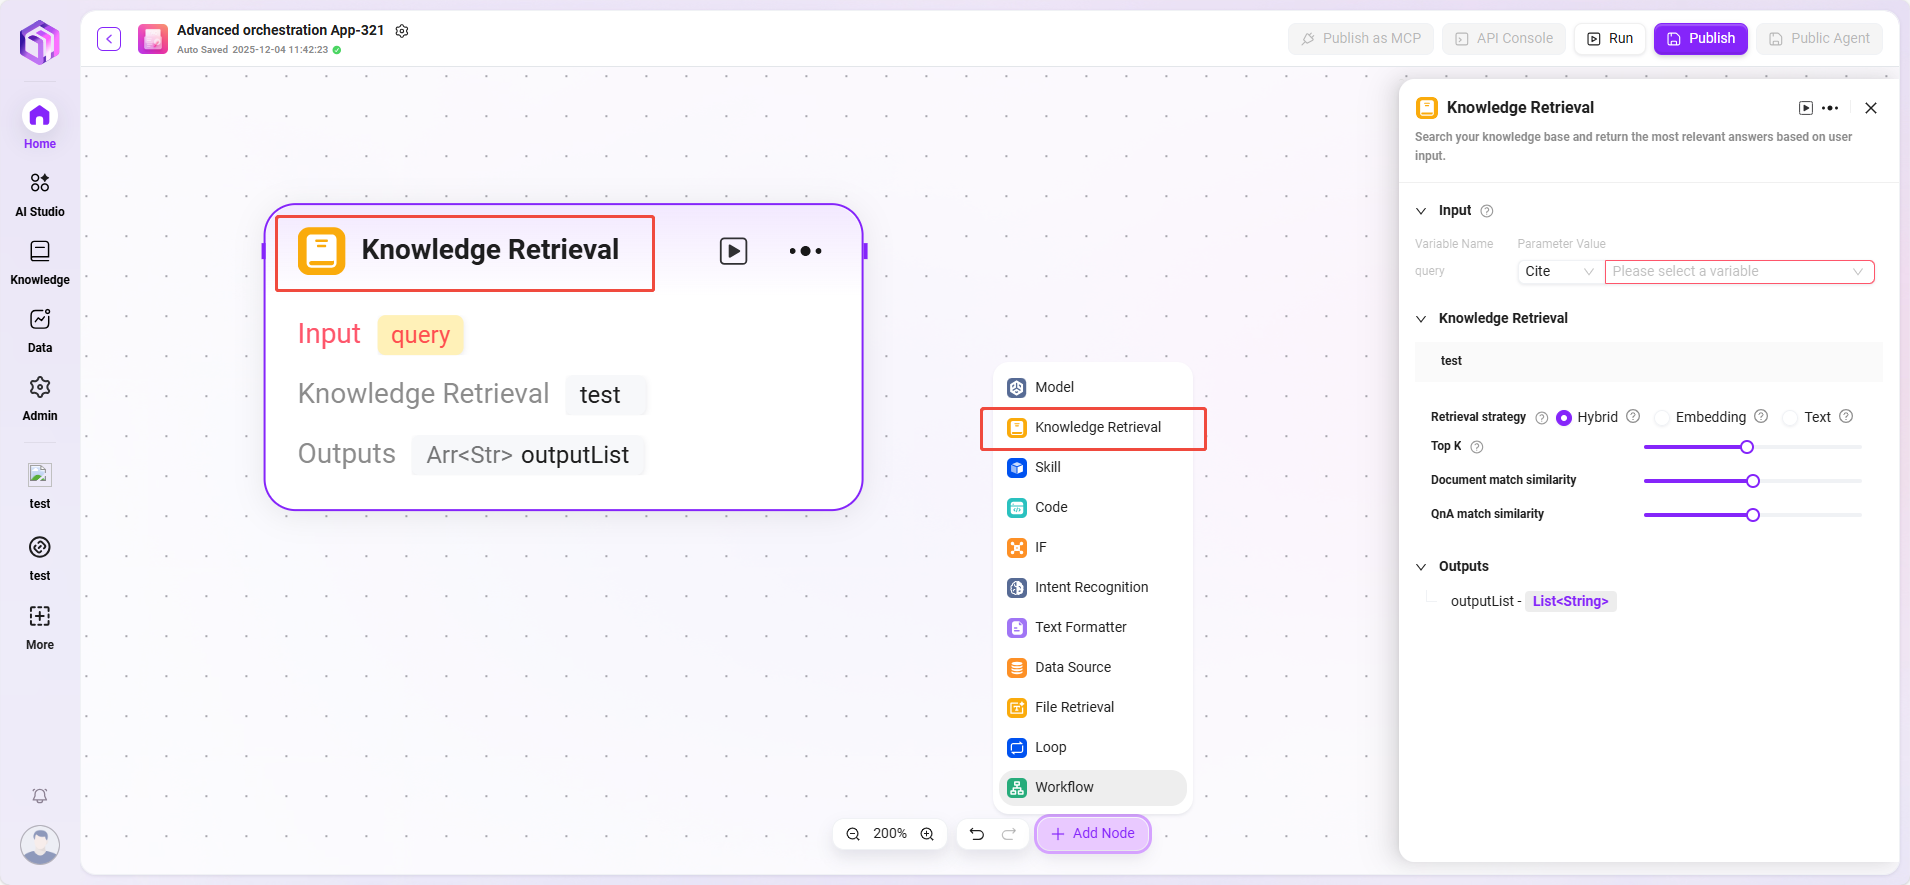The height and width of the screenshot is (885, 1910).
Task: Open the notification bell in the sidebar
Action: [40, 796]
